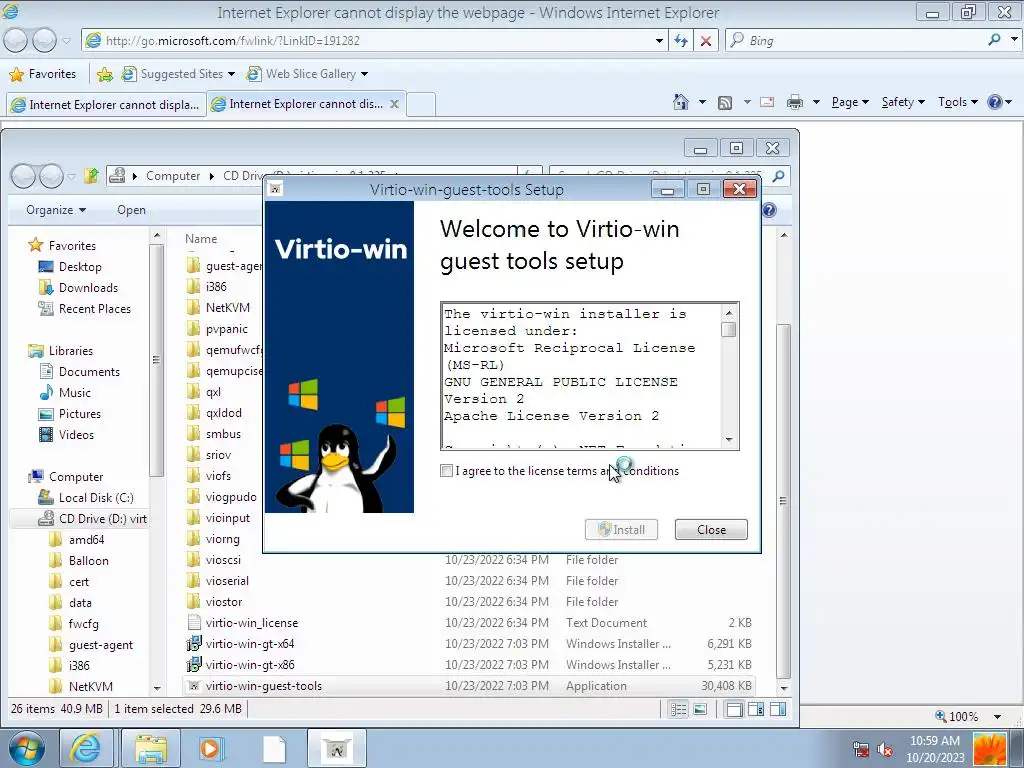Select virtio-win-gt-x64 installer file
The height and width of the screenshot is (768, 1024).
pyautogui.click(x=249, y=644)
